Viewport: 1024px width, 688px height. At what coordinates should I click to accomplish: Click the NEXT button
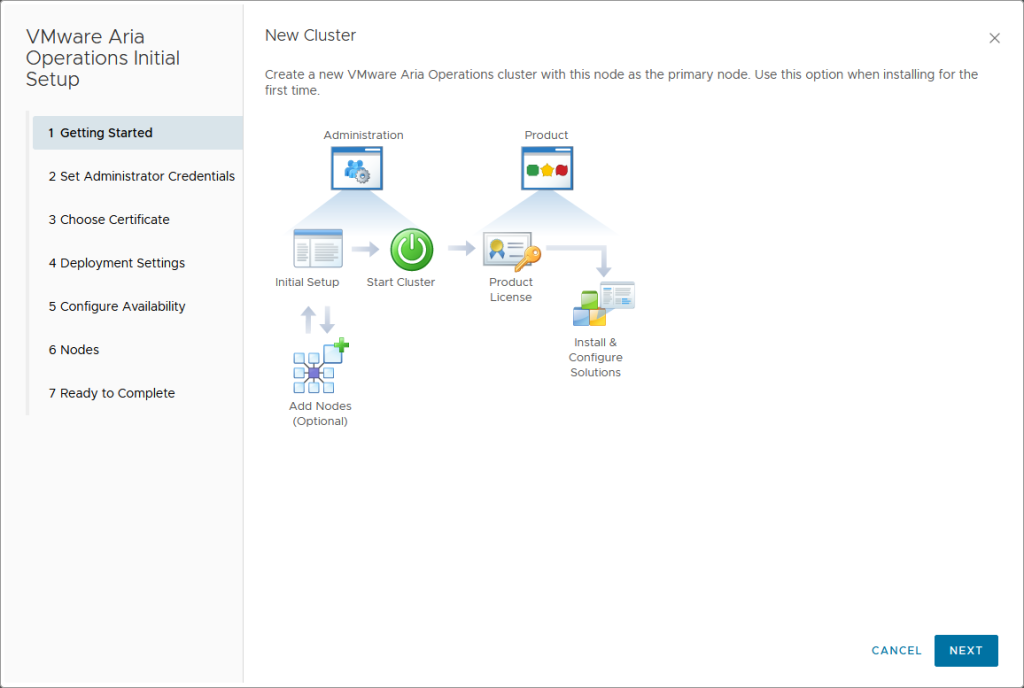[x=965, y=650]
